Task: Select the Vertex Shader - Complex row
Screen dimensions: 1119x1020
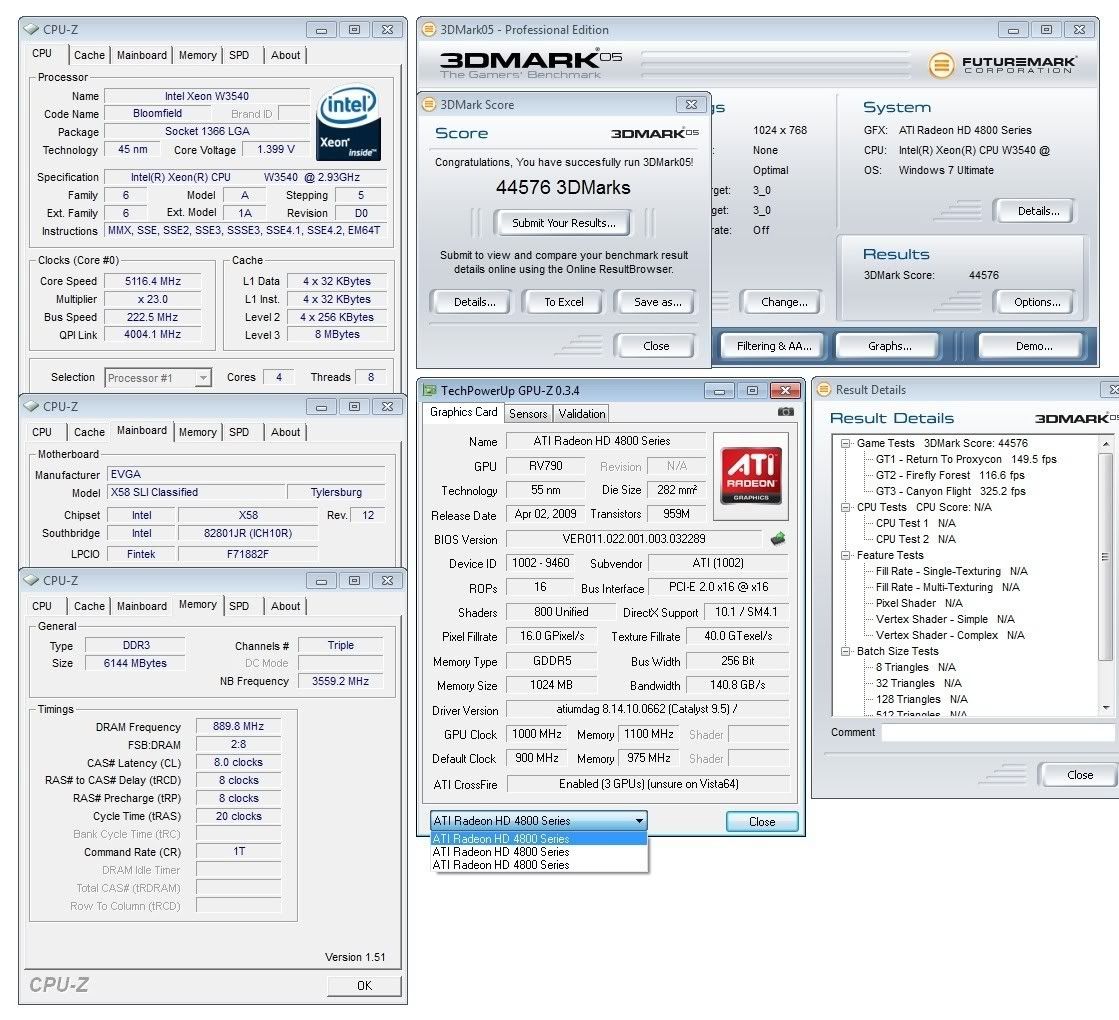Action: tap(950, 635)
